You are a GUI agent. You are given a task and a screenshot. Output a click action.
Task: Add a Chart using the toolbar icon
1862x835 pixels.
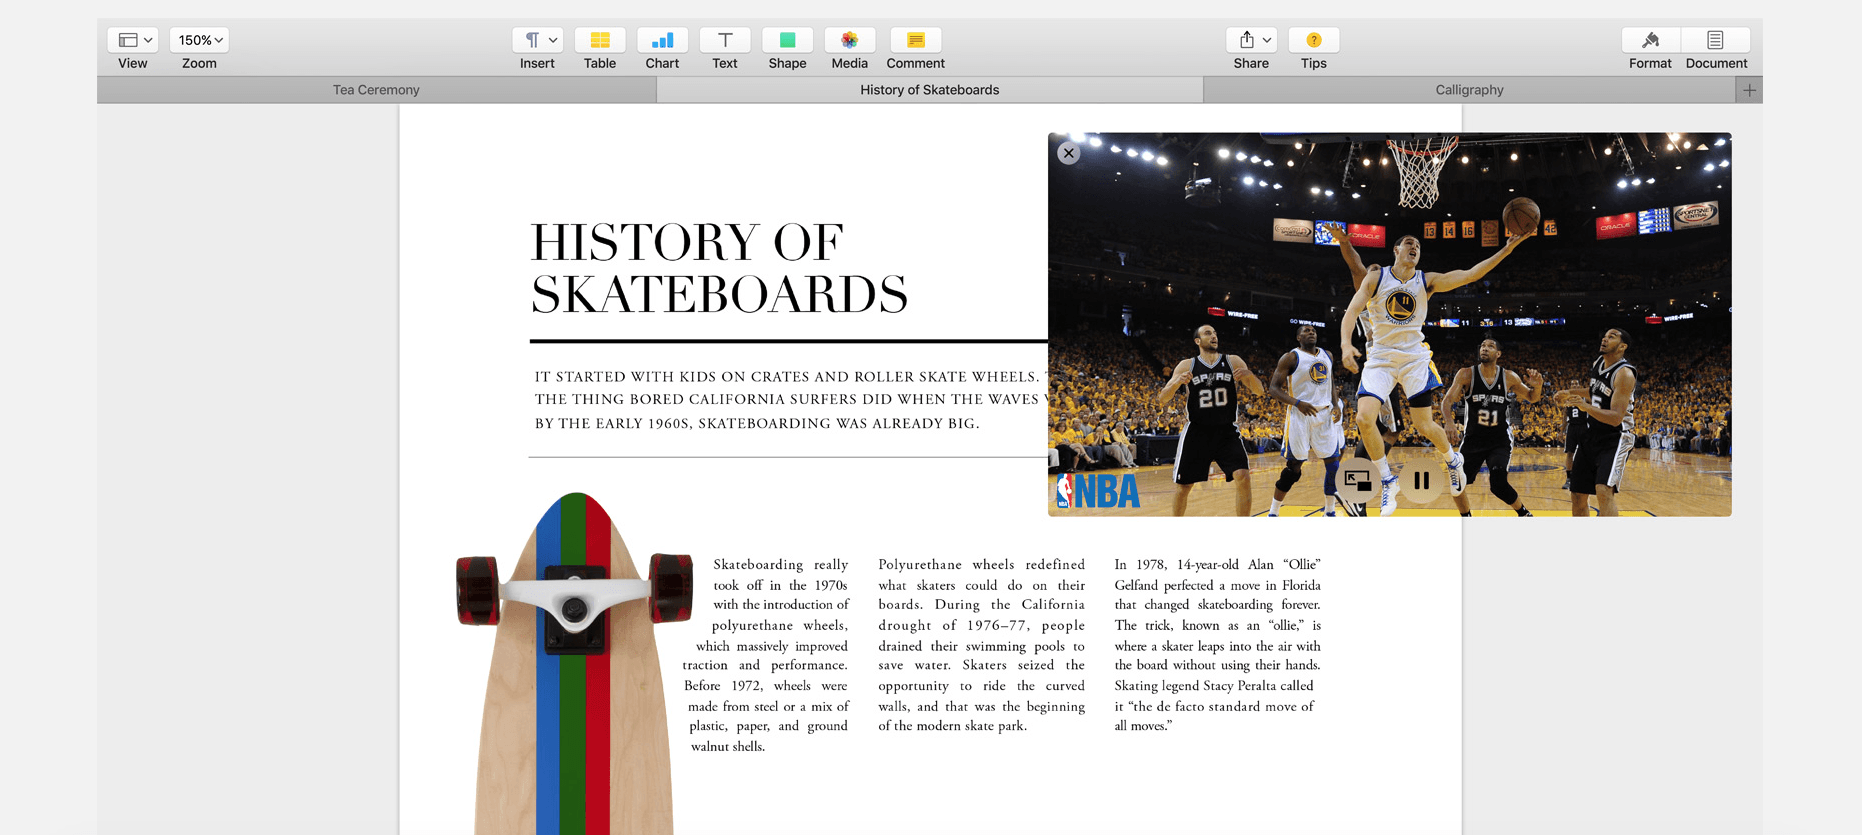[662, 41]
